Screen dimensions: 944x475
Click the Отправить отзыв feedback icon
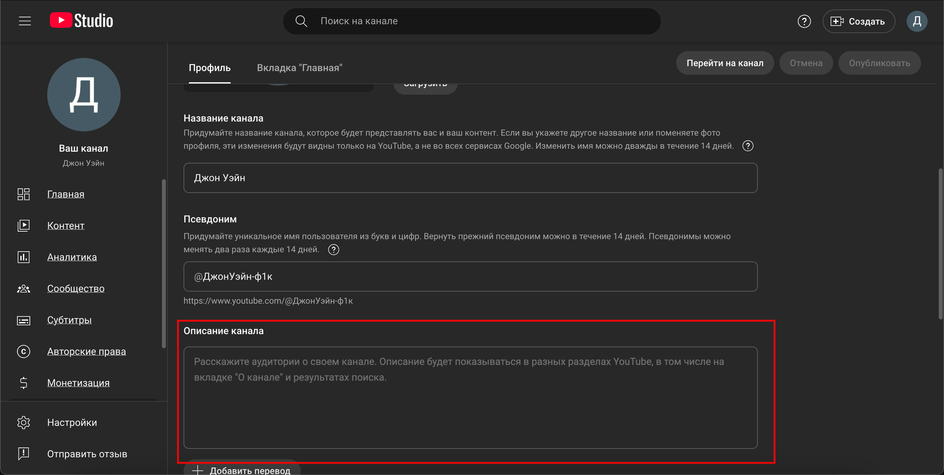23,454
